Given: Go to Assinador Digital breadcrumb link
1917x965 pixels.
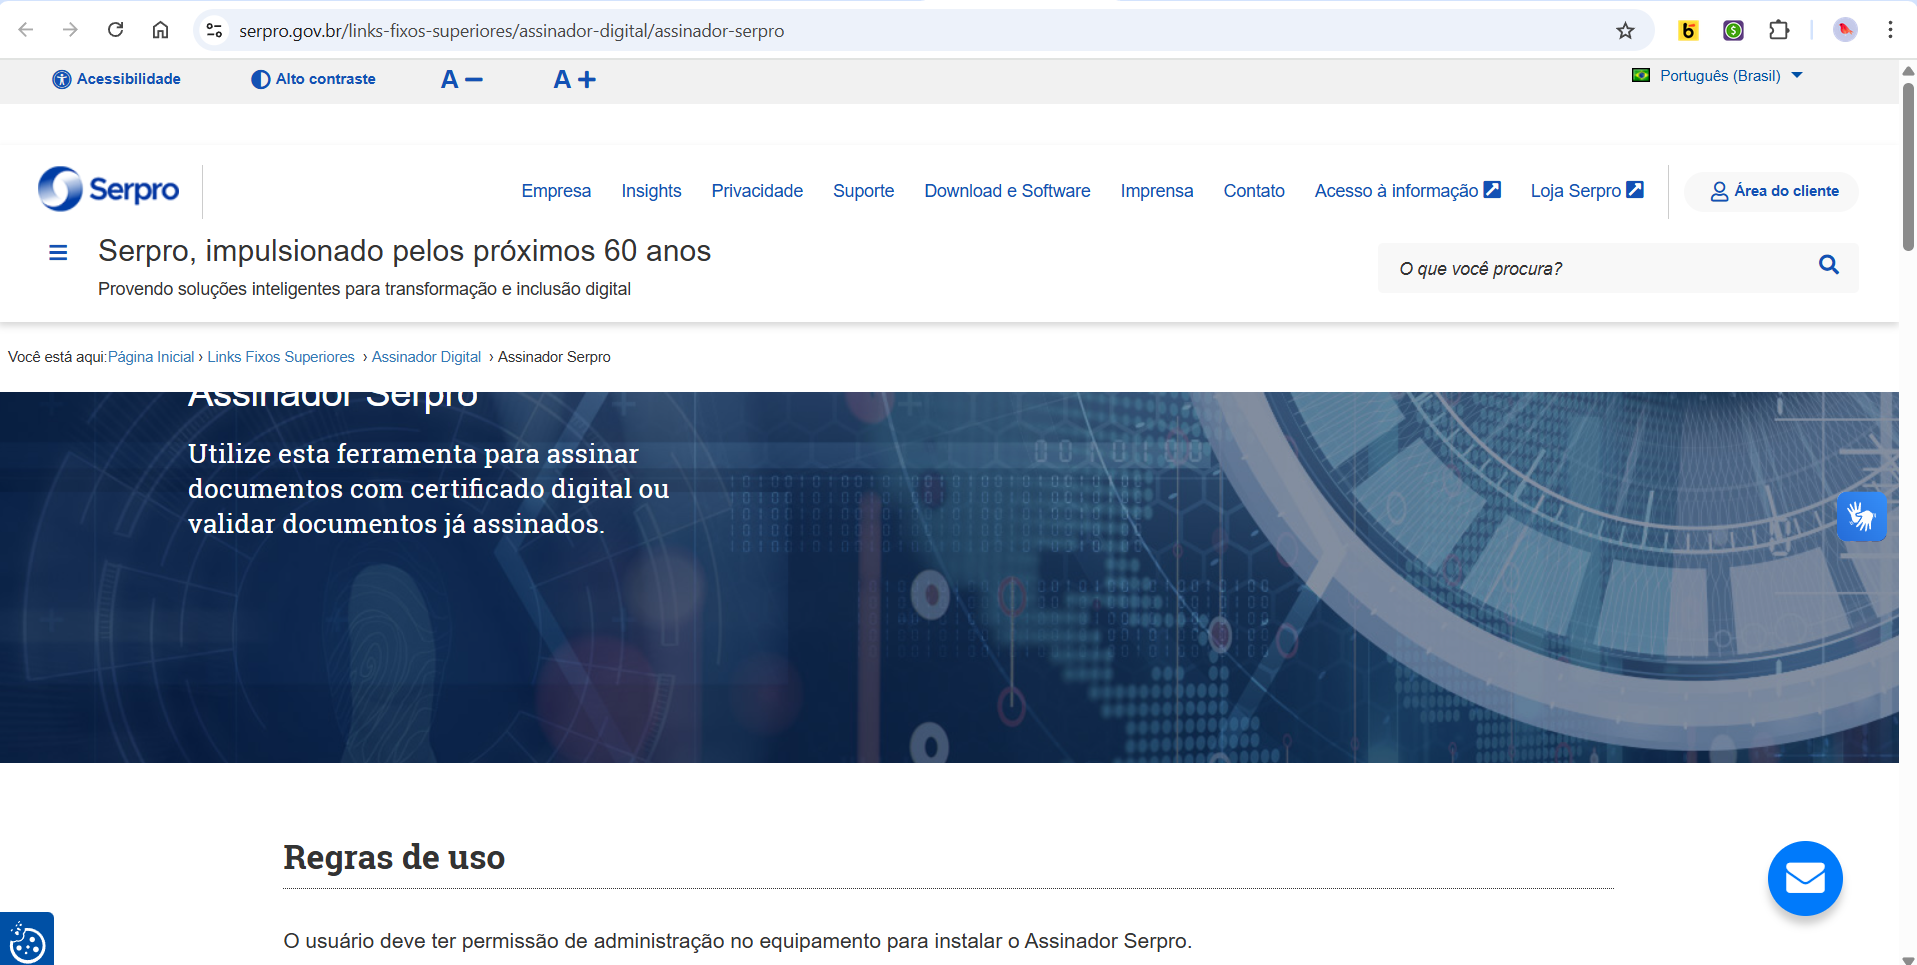Looking at the screenshot, I should pos(426,357).
